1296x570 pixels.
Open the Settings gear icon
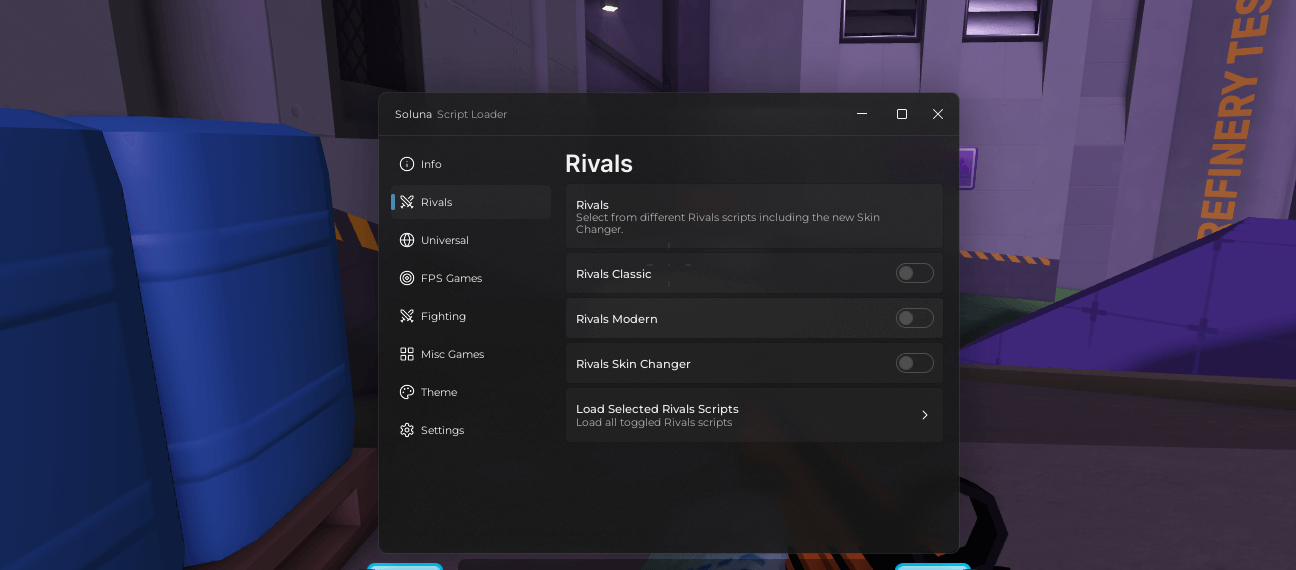[x=407, y=430]
